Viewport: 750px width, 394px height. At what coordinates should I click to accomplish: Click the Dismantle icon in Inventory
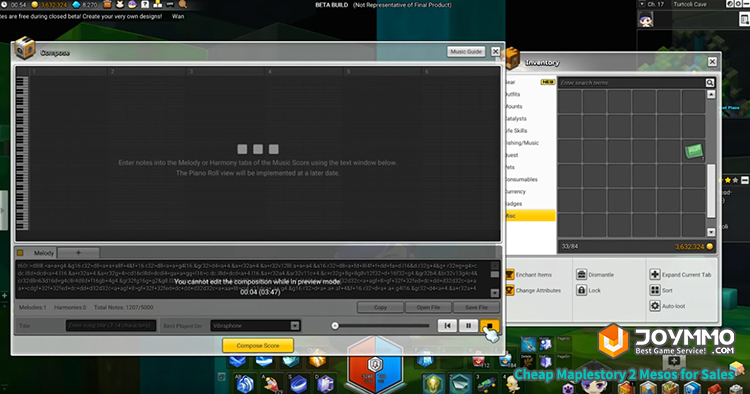(x=581, y=274)
